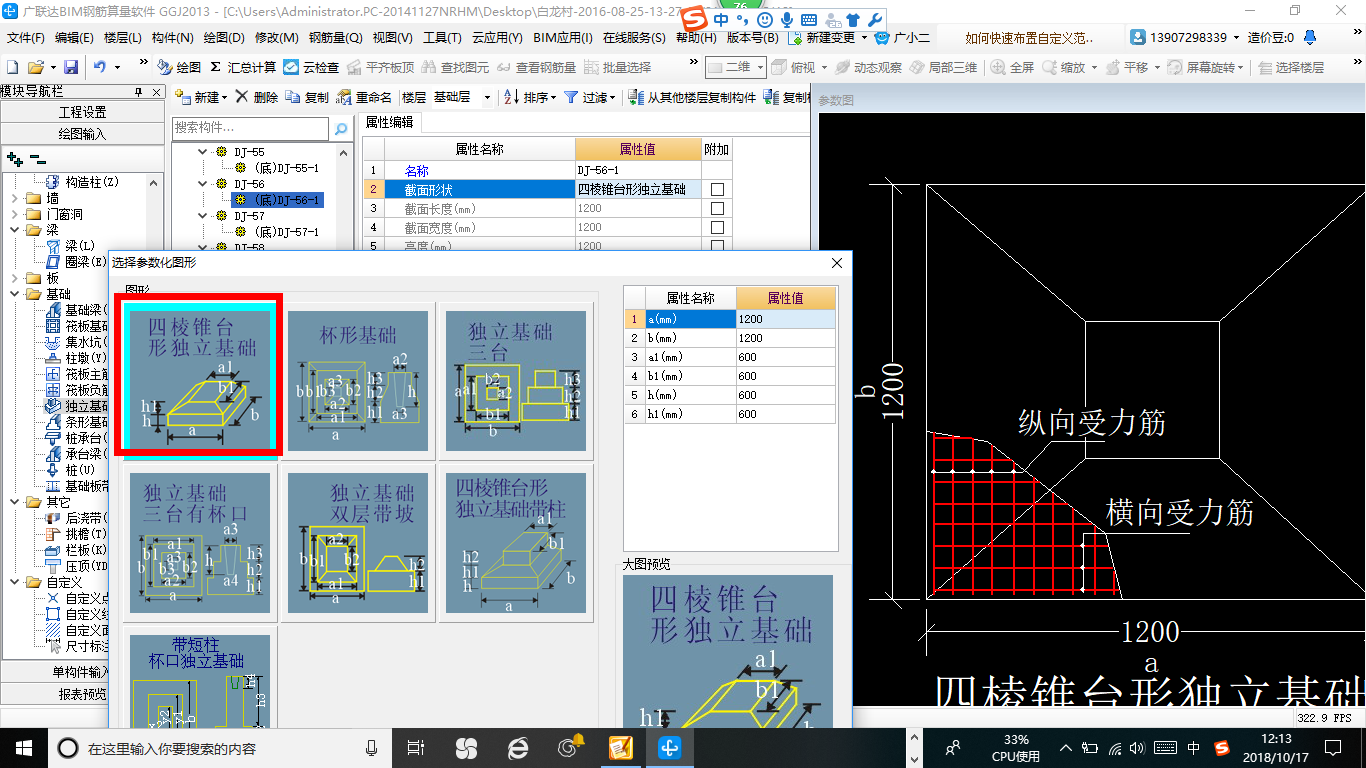Select 梁(L) in navigator tree
The width and height of the screenshot is (1366, 768).
(71, 246)
